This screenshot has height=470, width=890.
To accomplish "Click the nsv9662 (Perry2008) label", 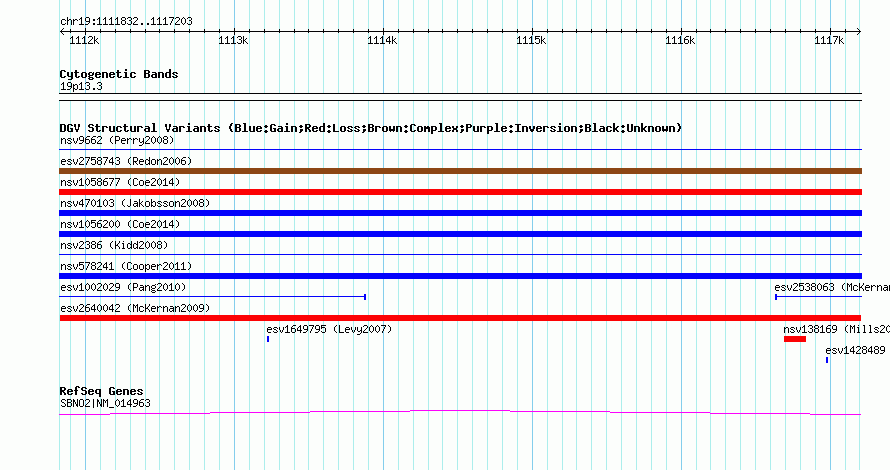I will tap(117, 140).
